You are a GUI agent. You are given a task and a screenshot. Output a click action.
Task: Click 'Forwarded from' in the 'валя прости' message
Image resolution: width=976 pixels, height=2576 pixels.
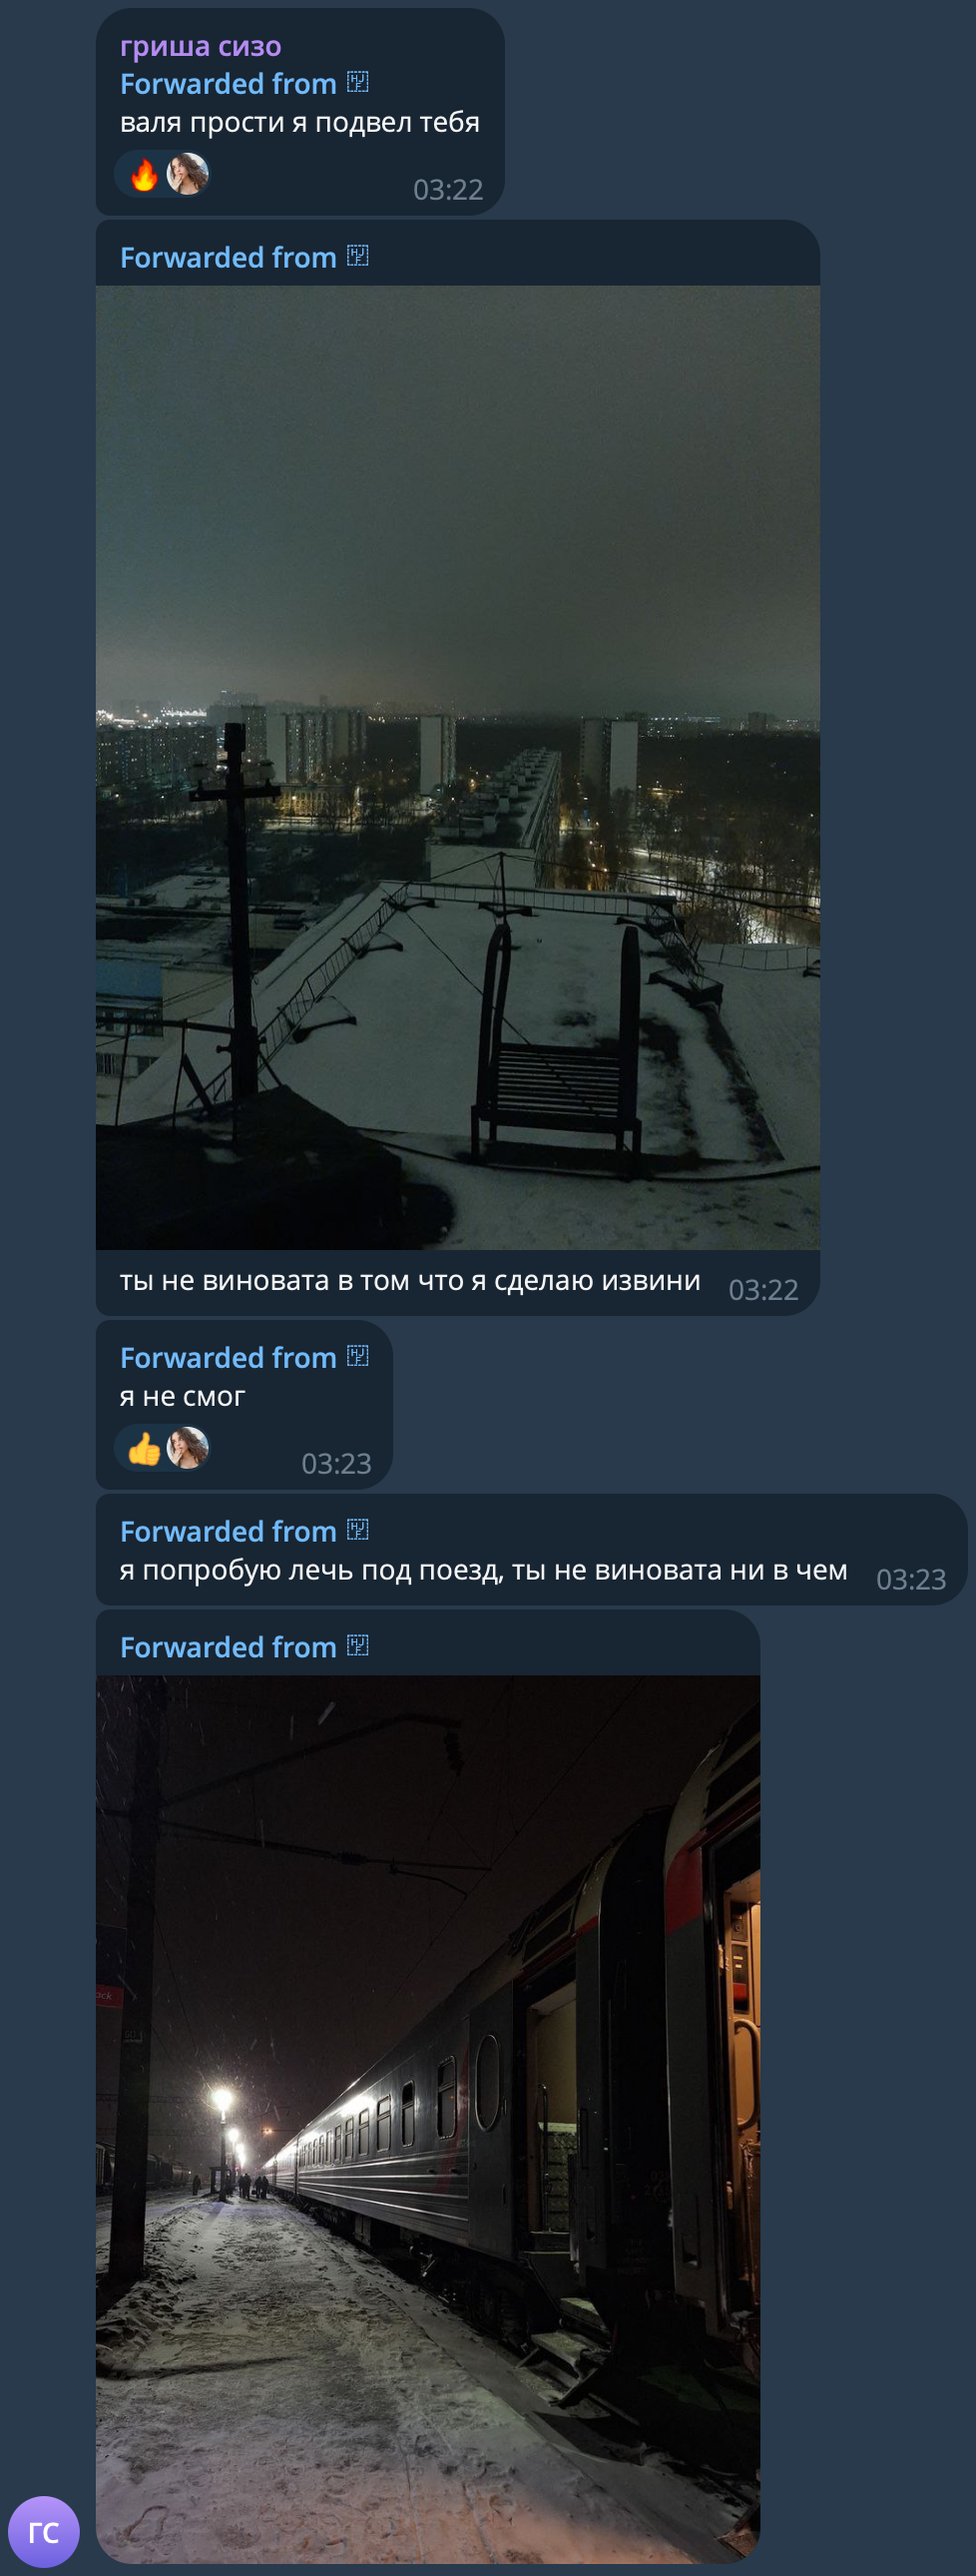(x=228, y=84)
